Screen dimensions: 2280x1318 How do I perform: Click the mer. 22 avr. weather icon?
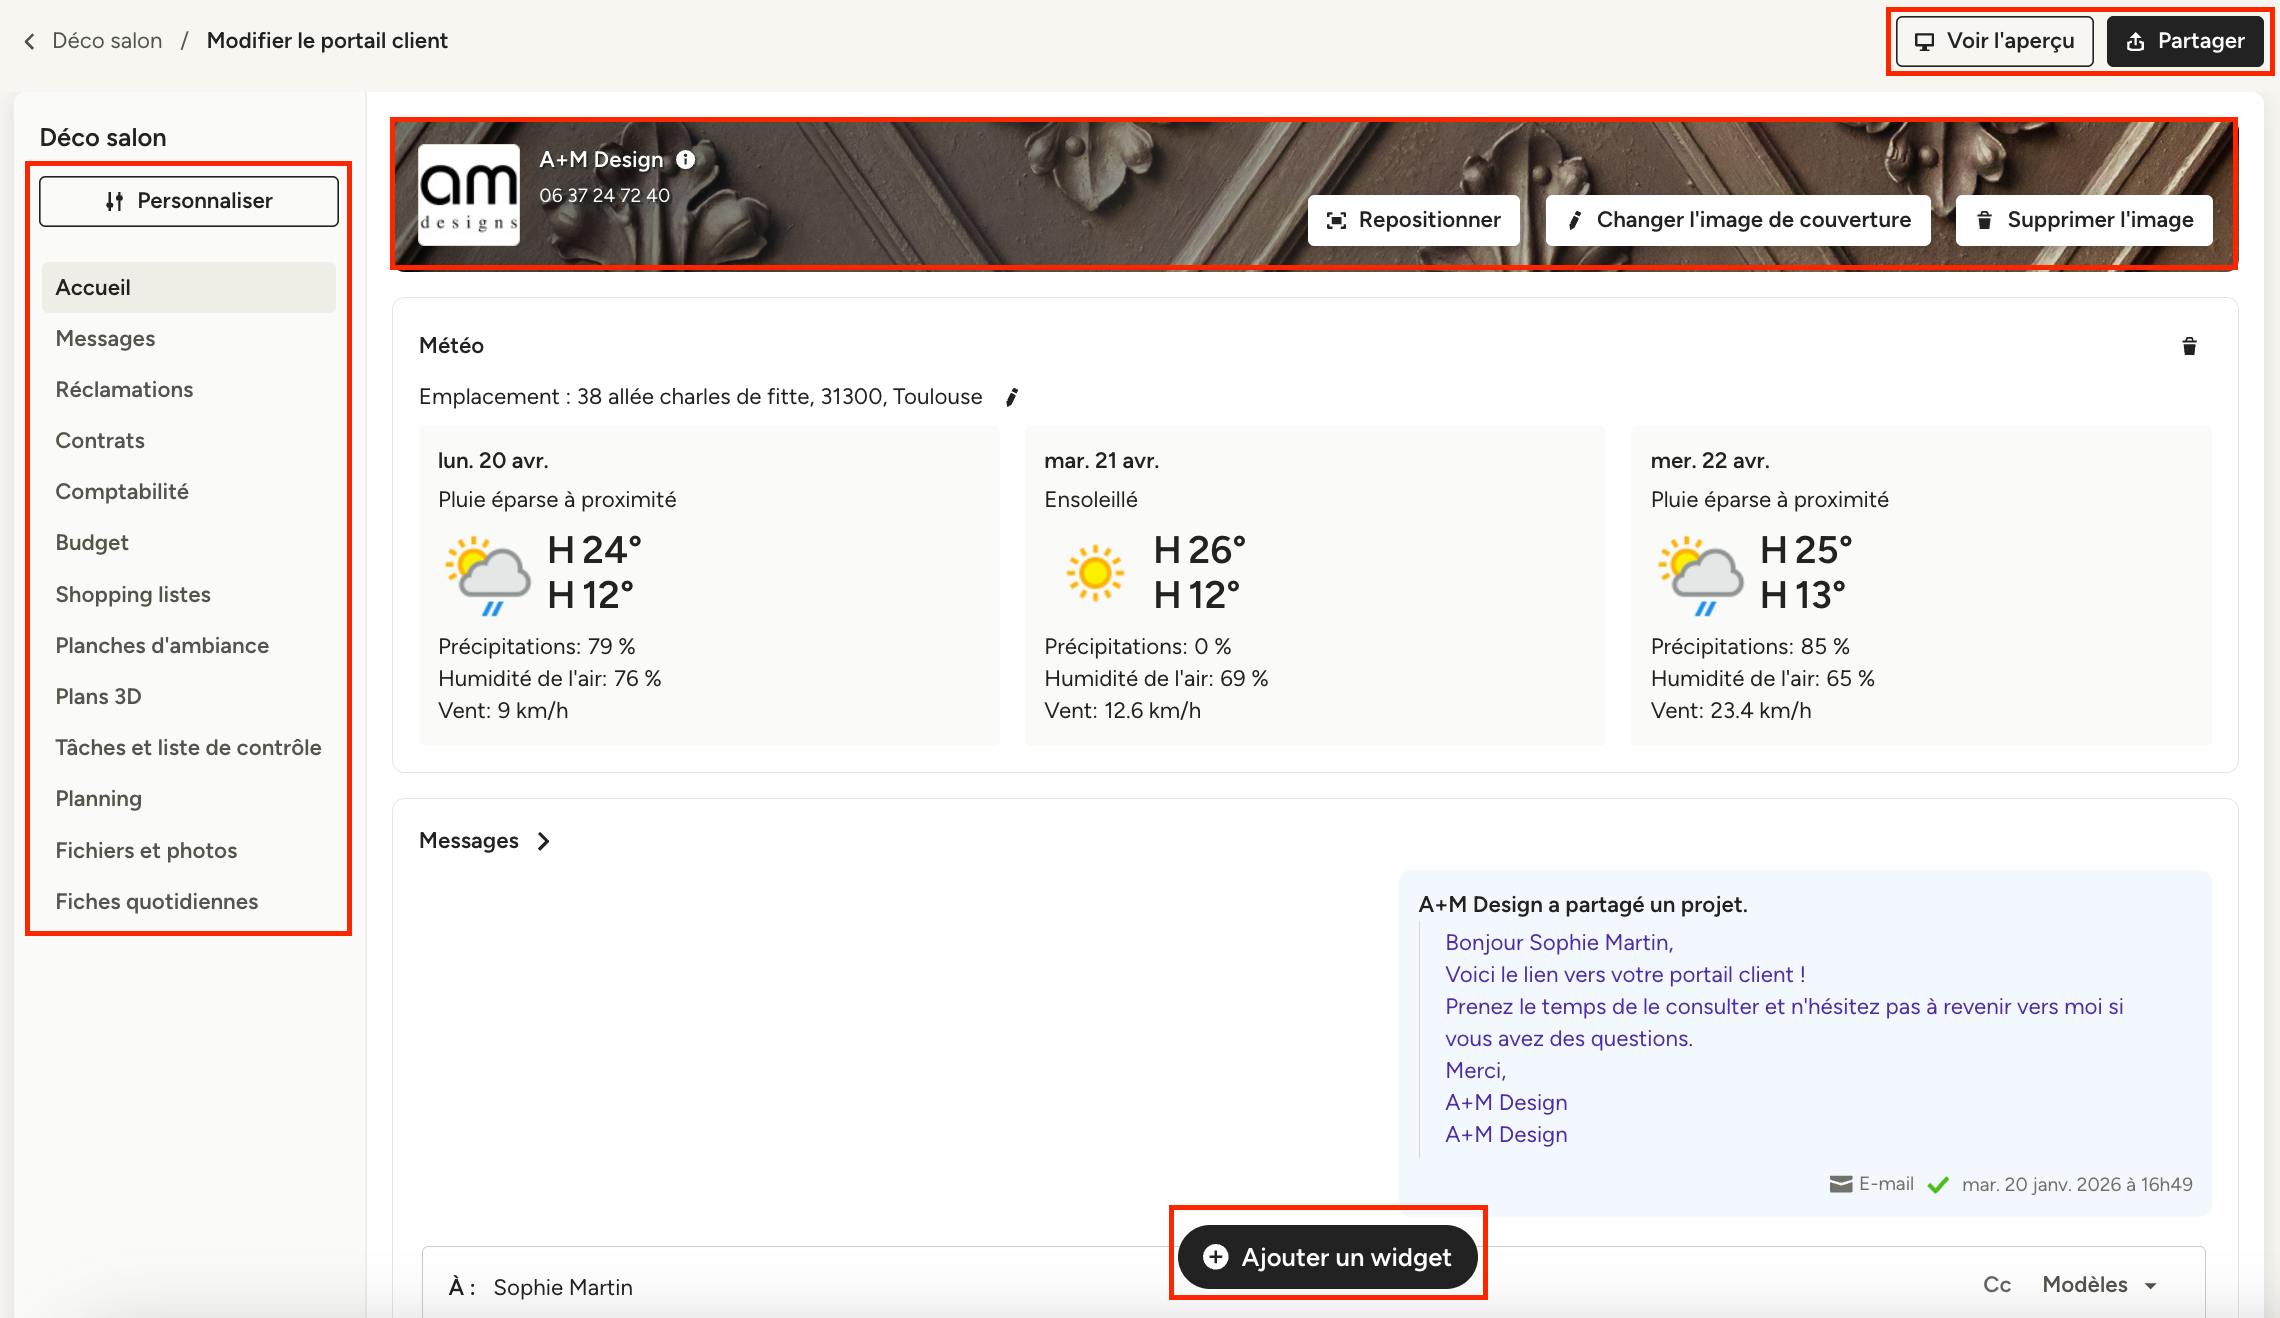tap(1701, 575)
